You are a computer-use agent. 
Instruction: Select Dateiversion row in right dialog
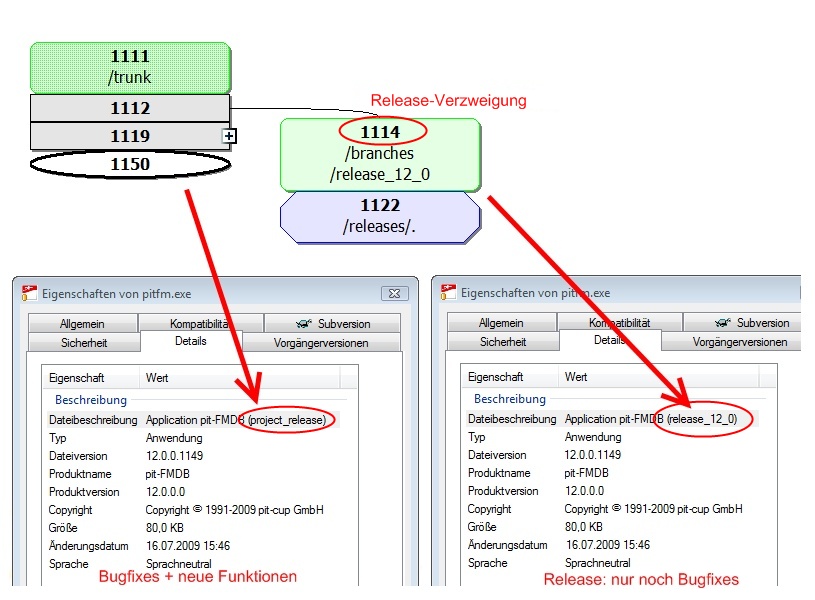(611, 455)
